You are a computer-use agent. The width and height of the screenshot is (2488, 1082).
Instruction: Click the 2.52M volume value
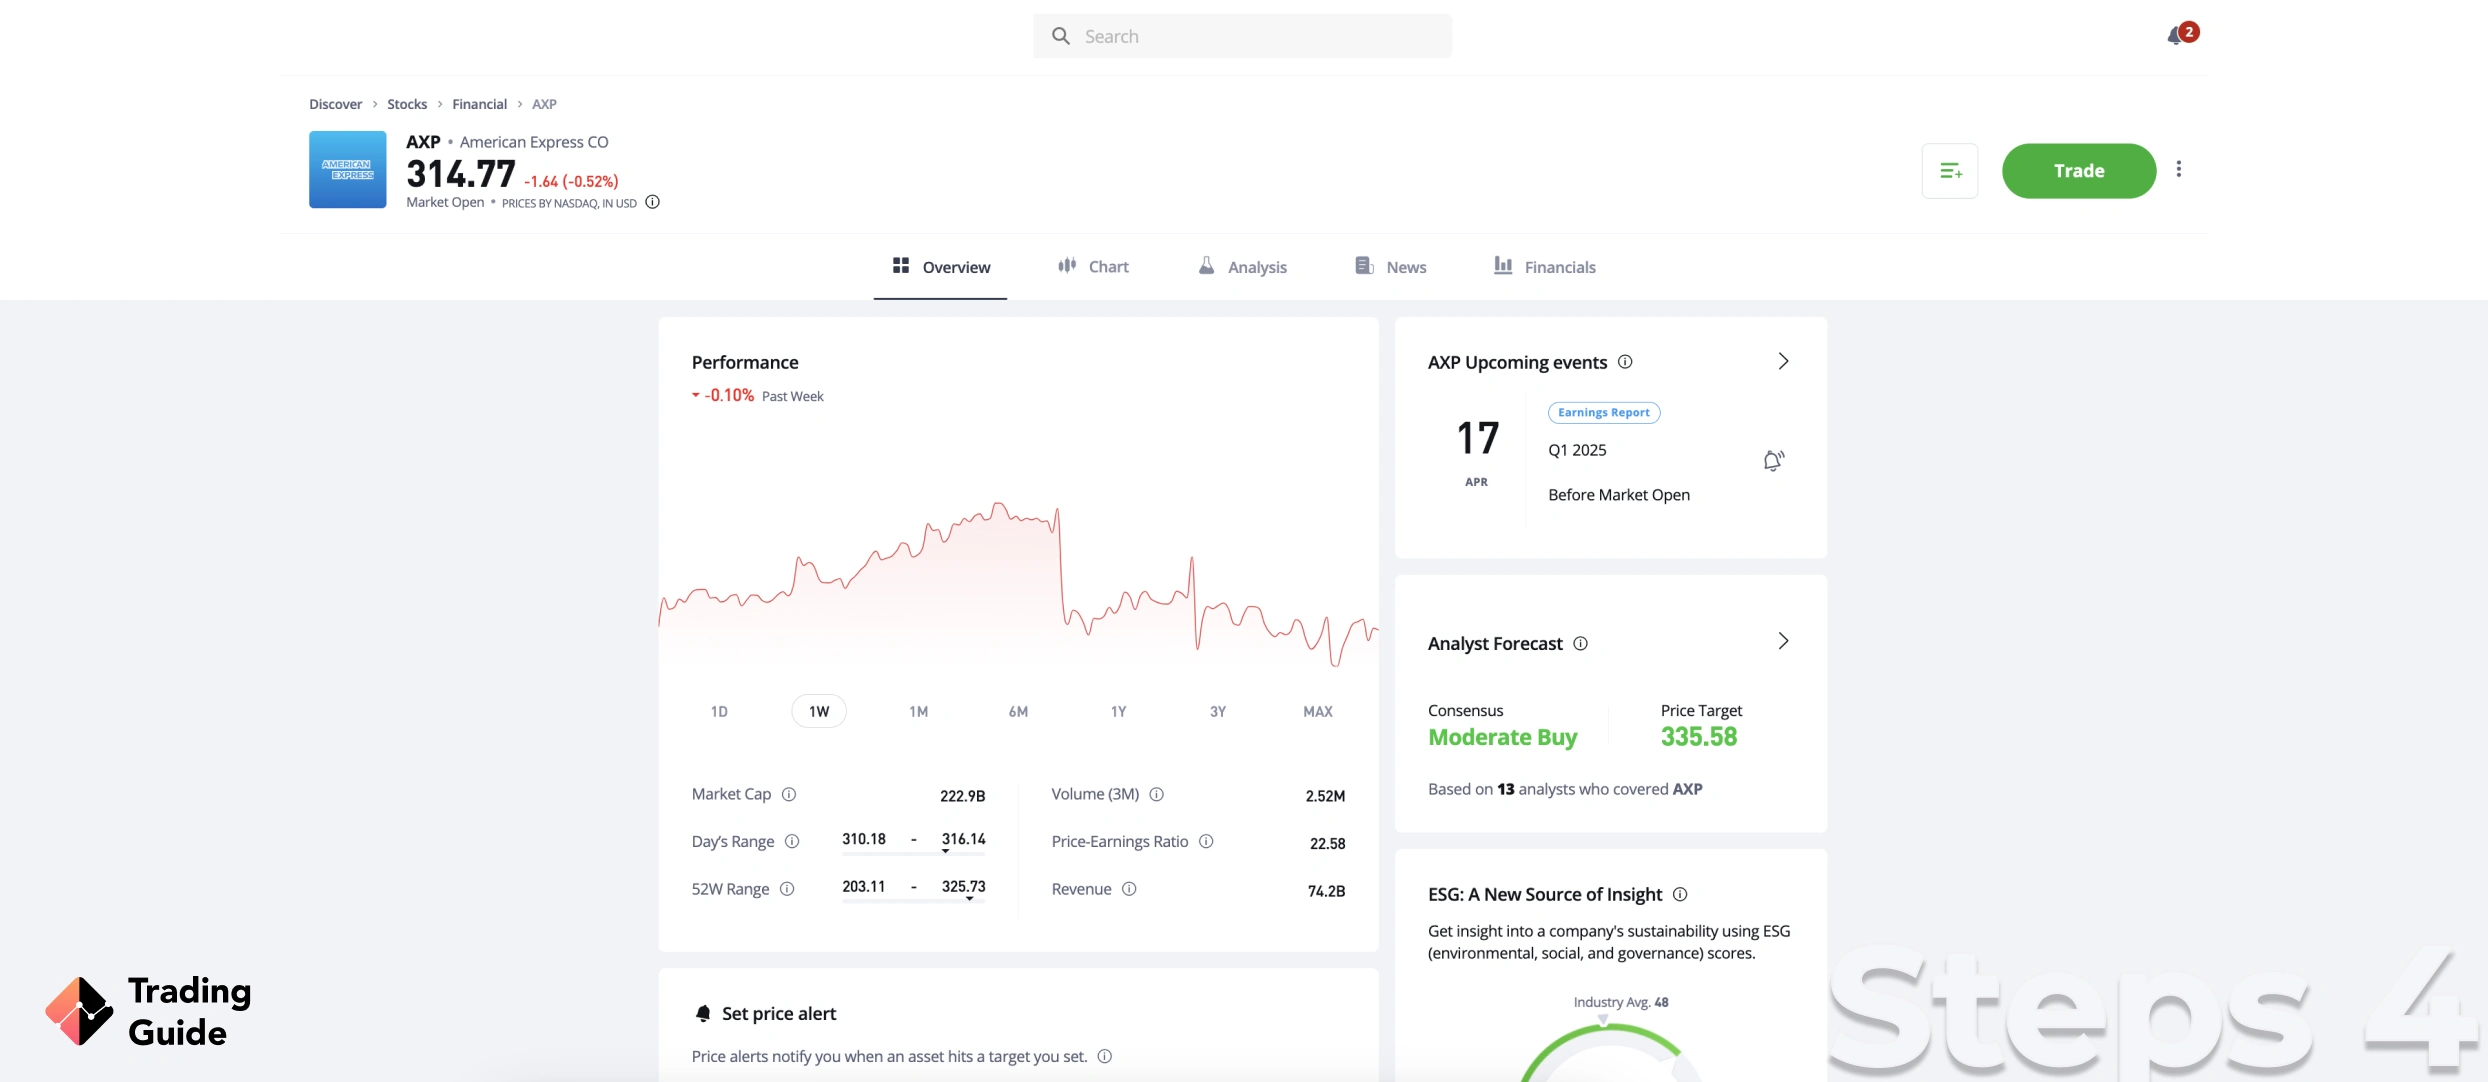pyautogui.click(x=1325, y=796)
